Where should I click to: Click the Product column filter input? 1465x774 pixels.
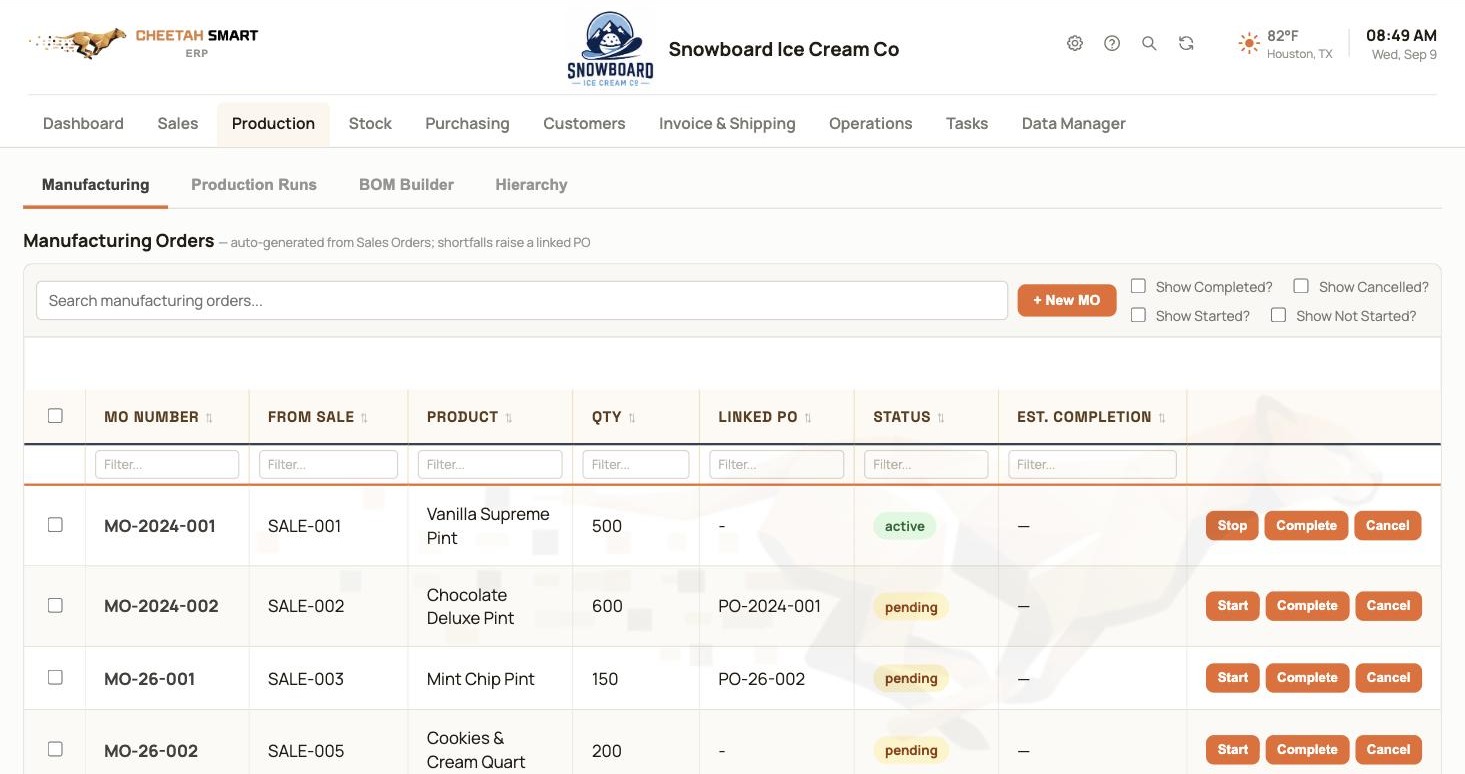(x=490, y=464)
